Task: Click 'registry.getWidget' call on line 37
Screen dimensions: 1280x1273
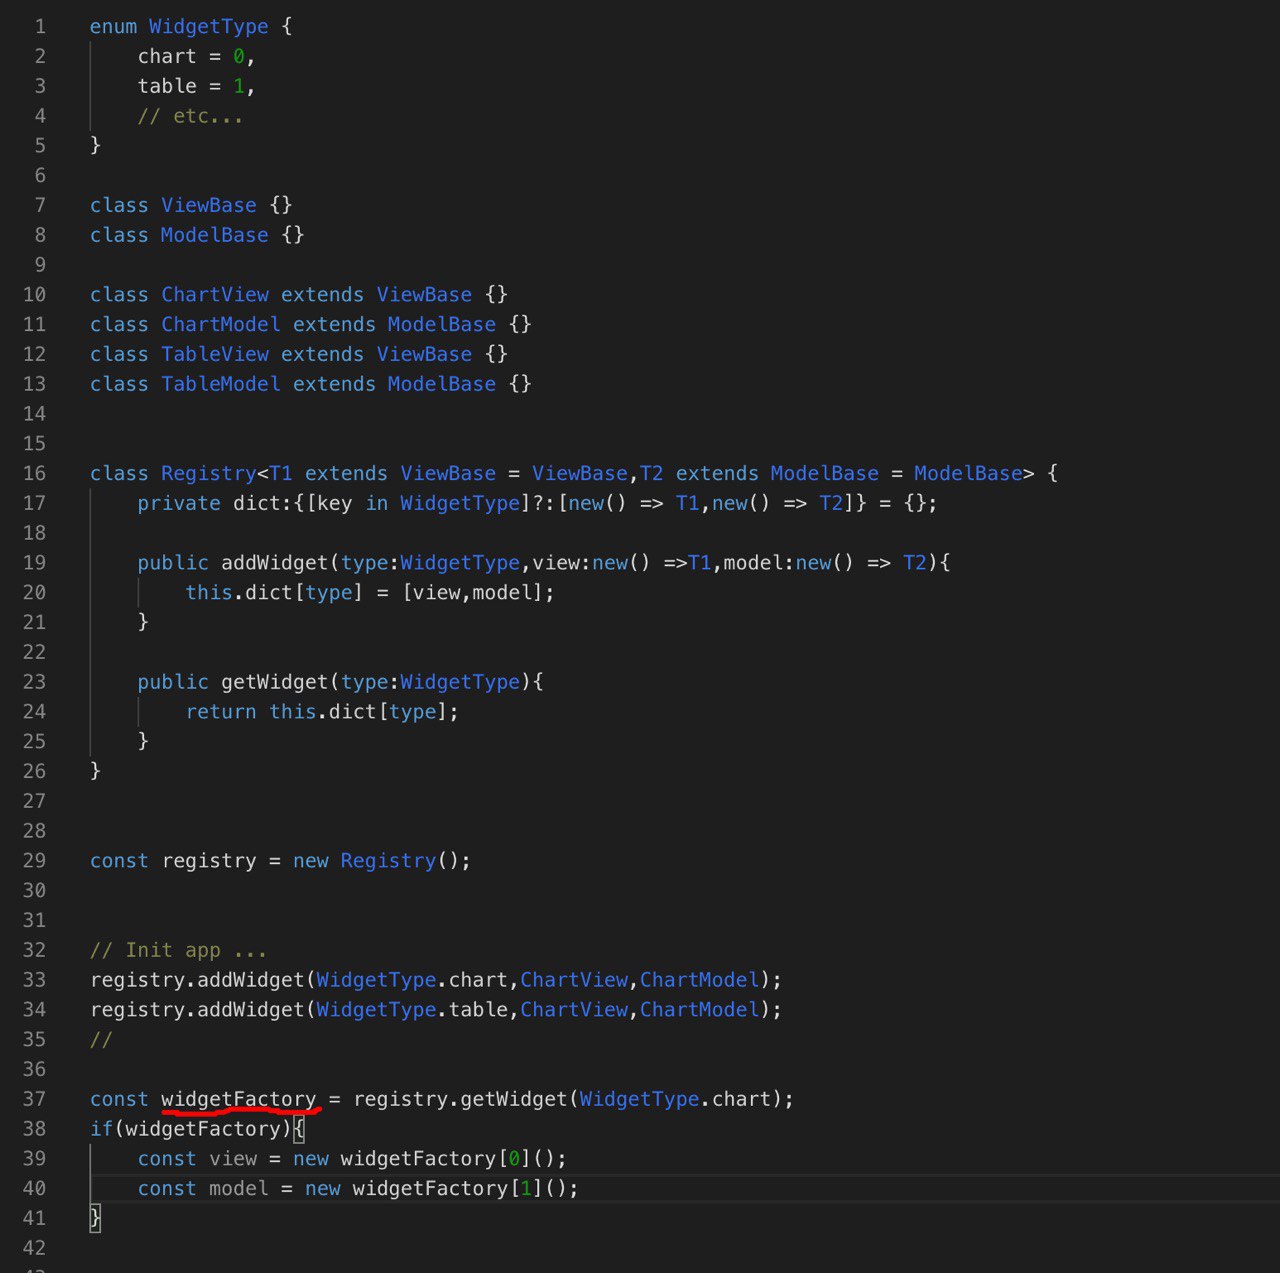Action: [460, 1099]
